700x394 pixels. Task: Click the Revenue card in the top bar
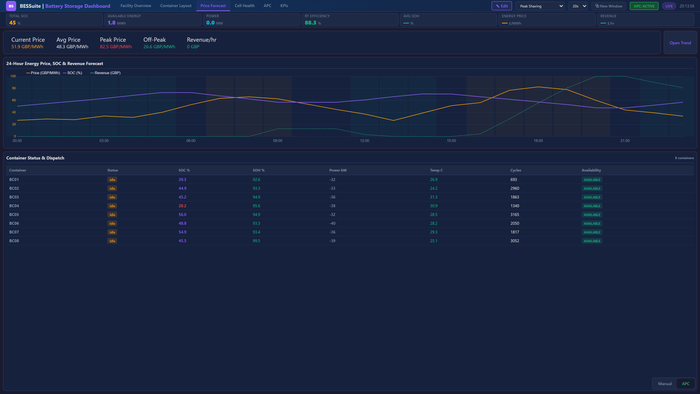(646, 20)
